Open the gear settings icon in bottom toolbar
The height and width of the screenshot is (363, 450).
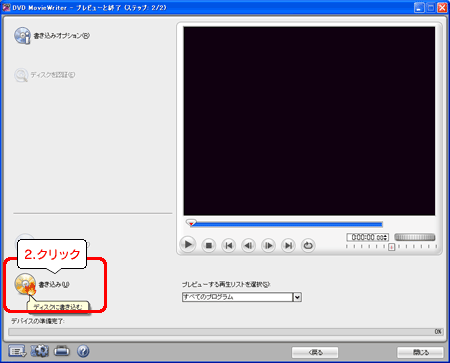(40, 351)
